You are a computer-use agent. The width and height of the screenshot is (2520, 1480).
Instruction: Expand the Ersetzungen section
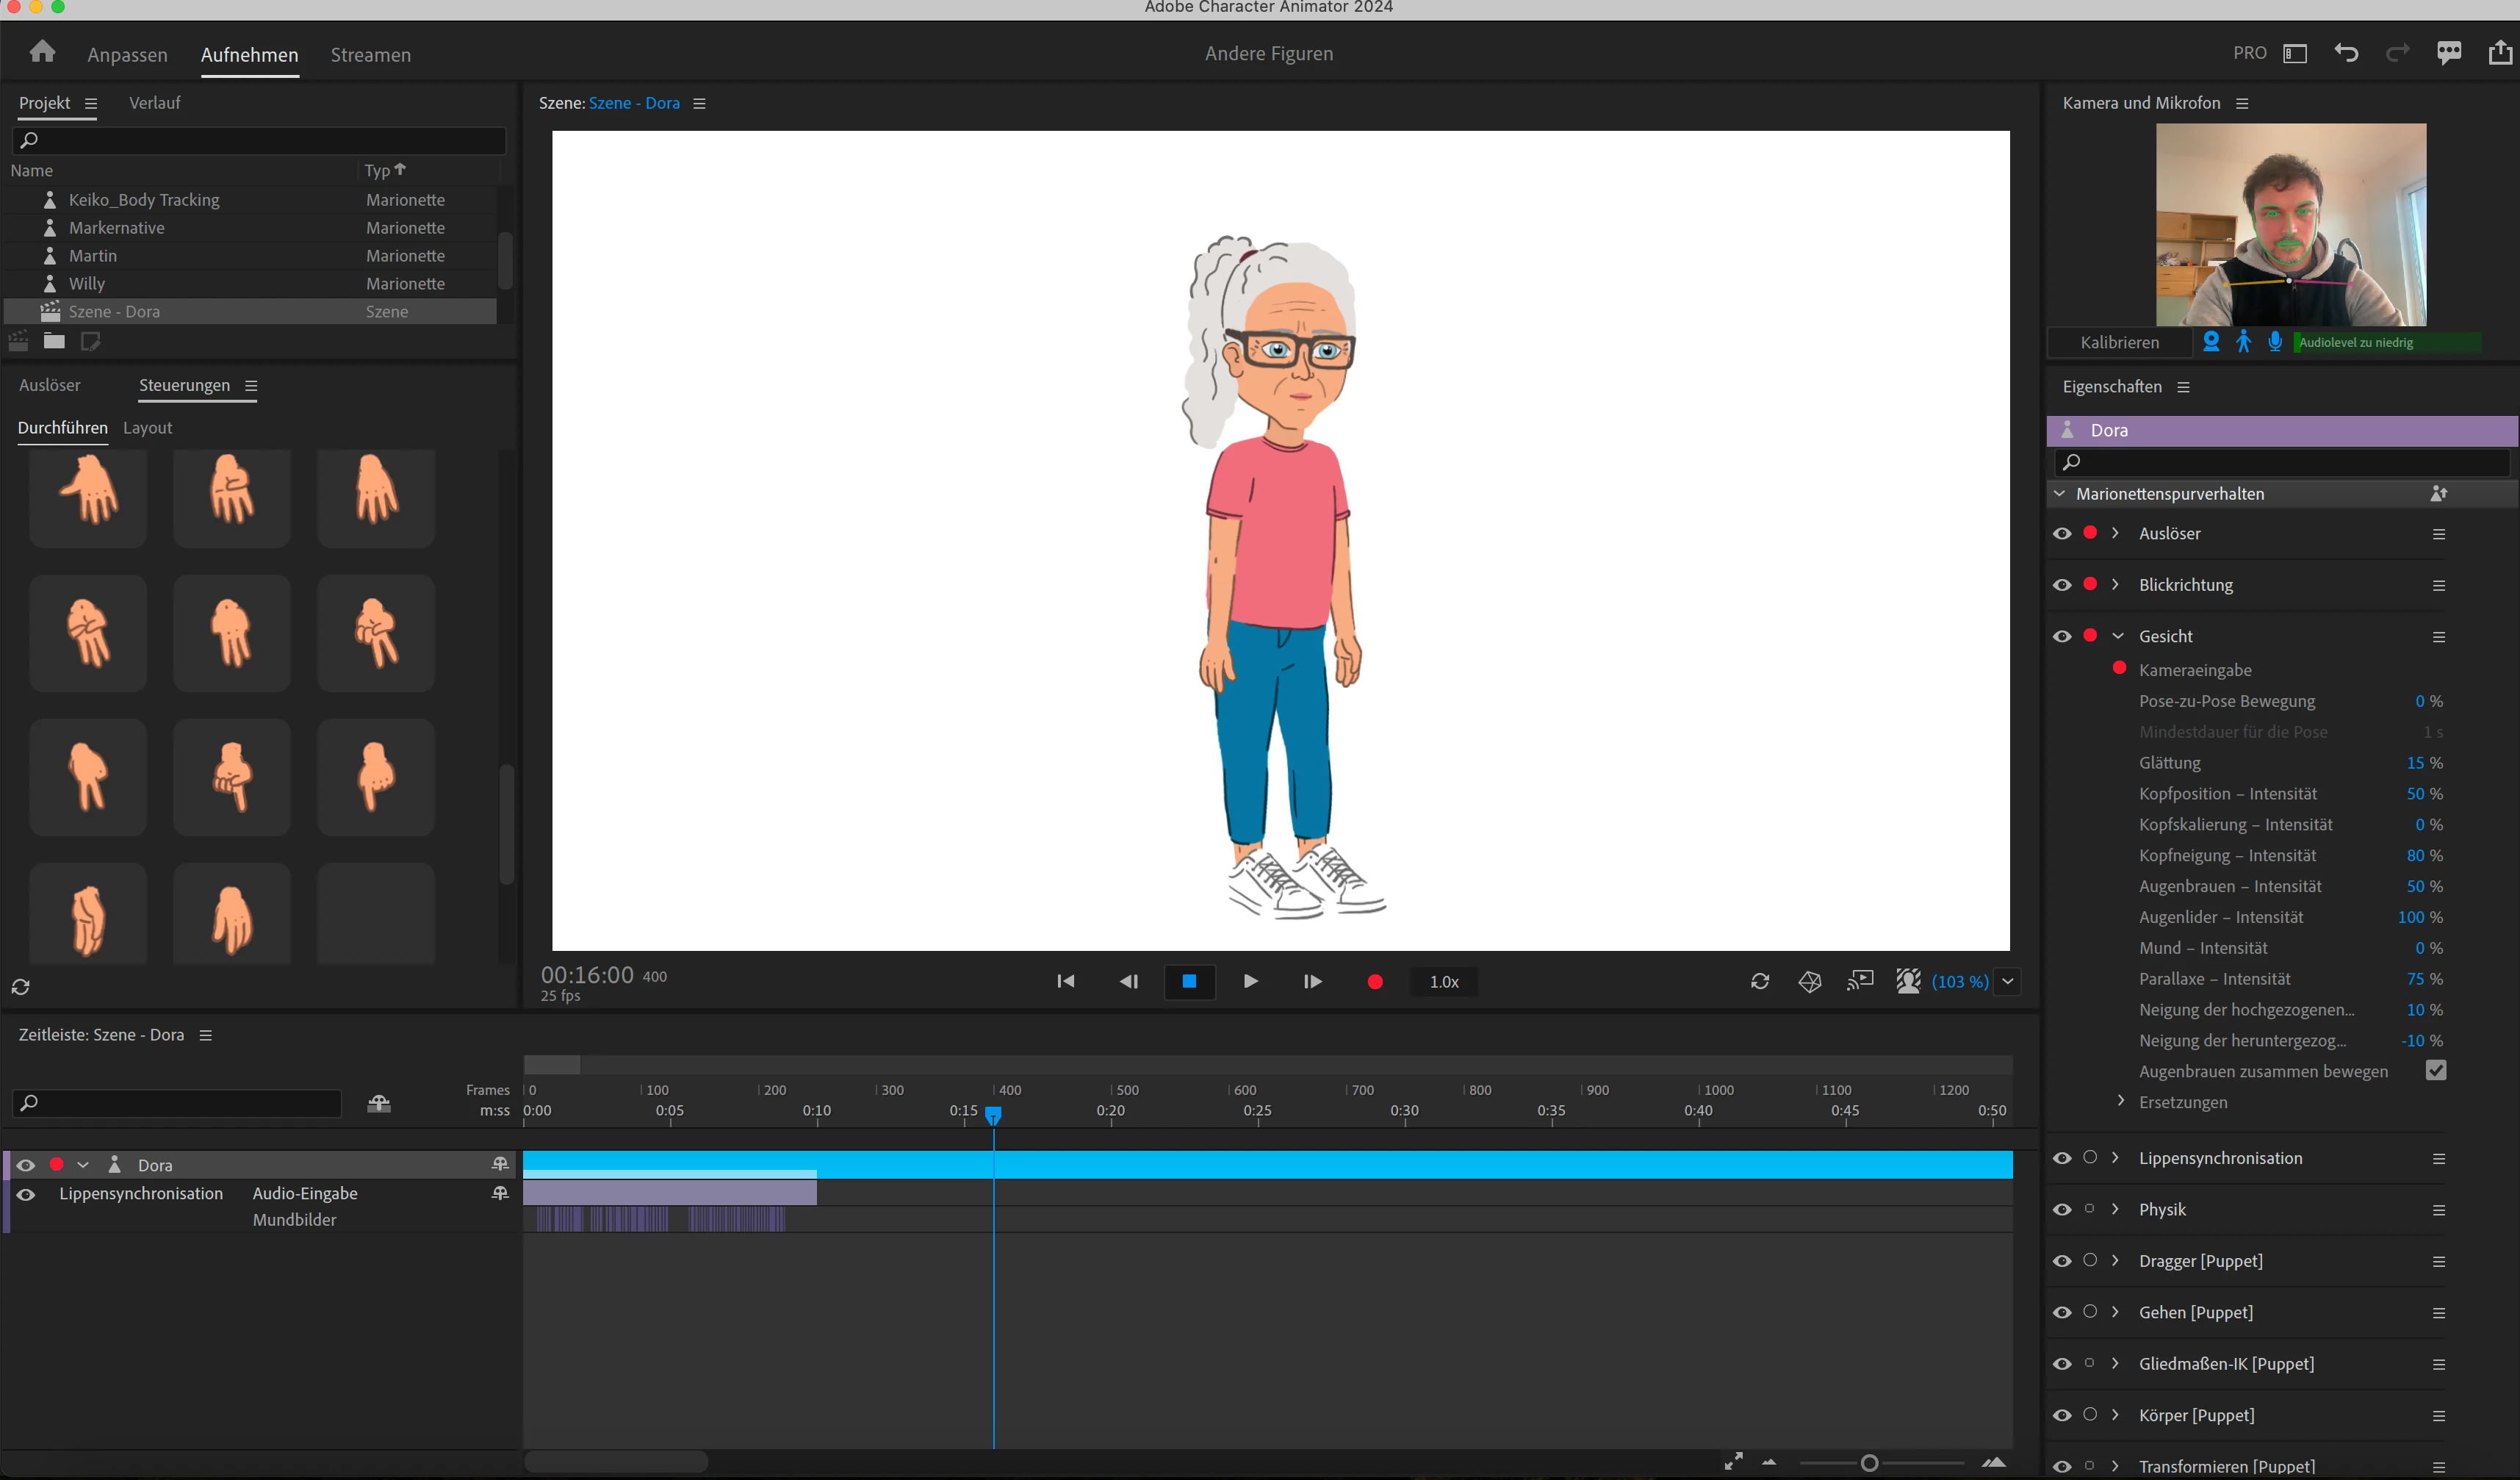[2120, 1101]
